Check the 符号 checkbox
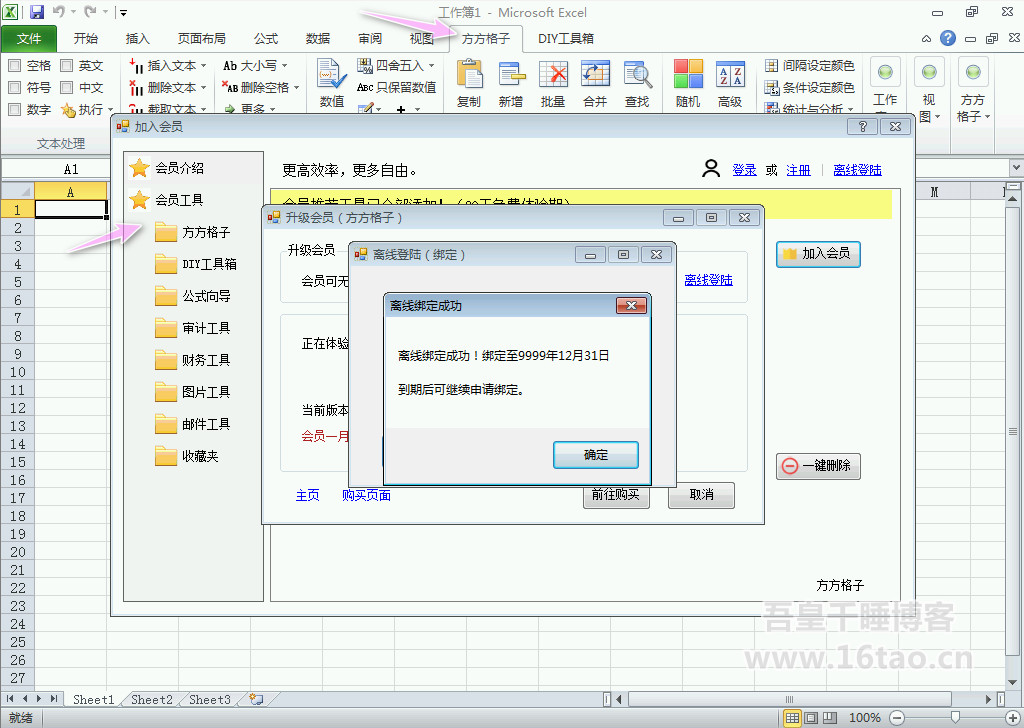Image resolution: width=1024 pixels, height=728 pixels. 15,87
